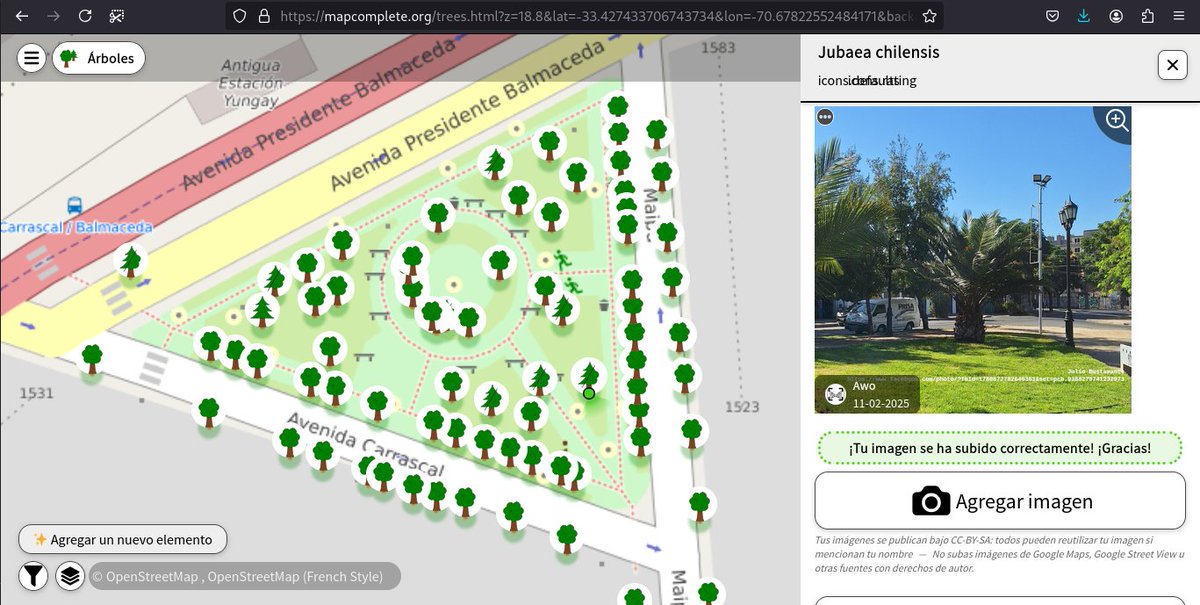The height and width of the screenshot is (605, 1200).
Task: Click the browser back arrow
Action: tap(22, 16)
